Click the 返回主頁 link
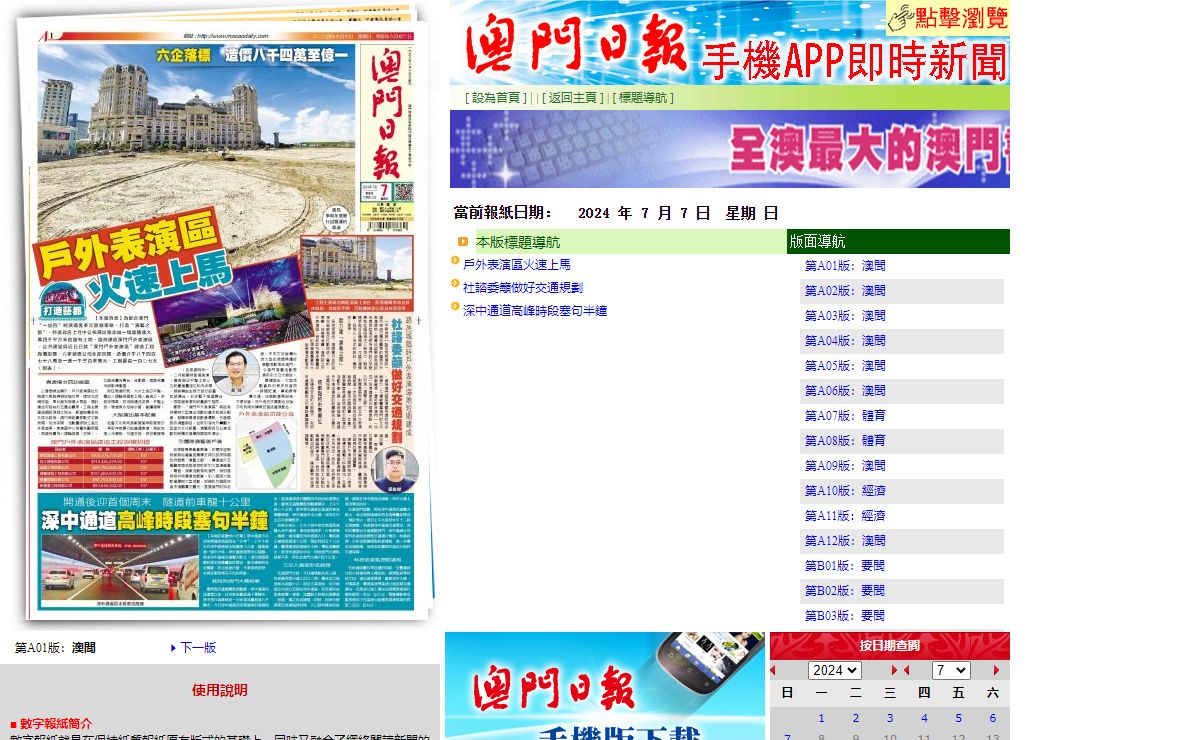The image size is (1200, 740). (572, 98)
